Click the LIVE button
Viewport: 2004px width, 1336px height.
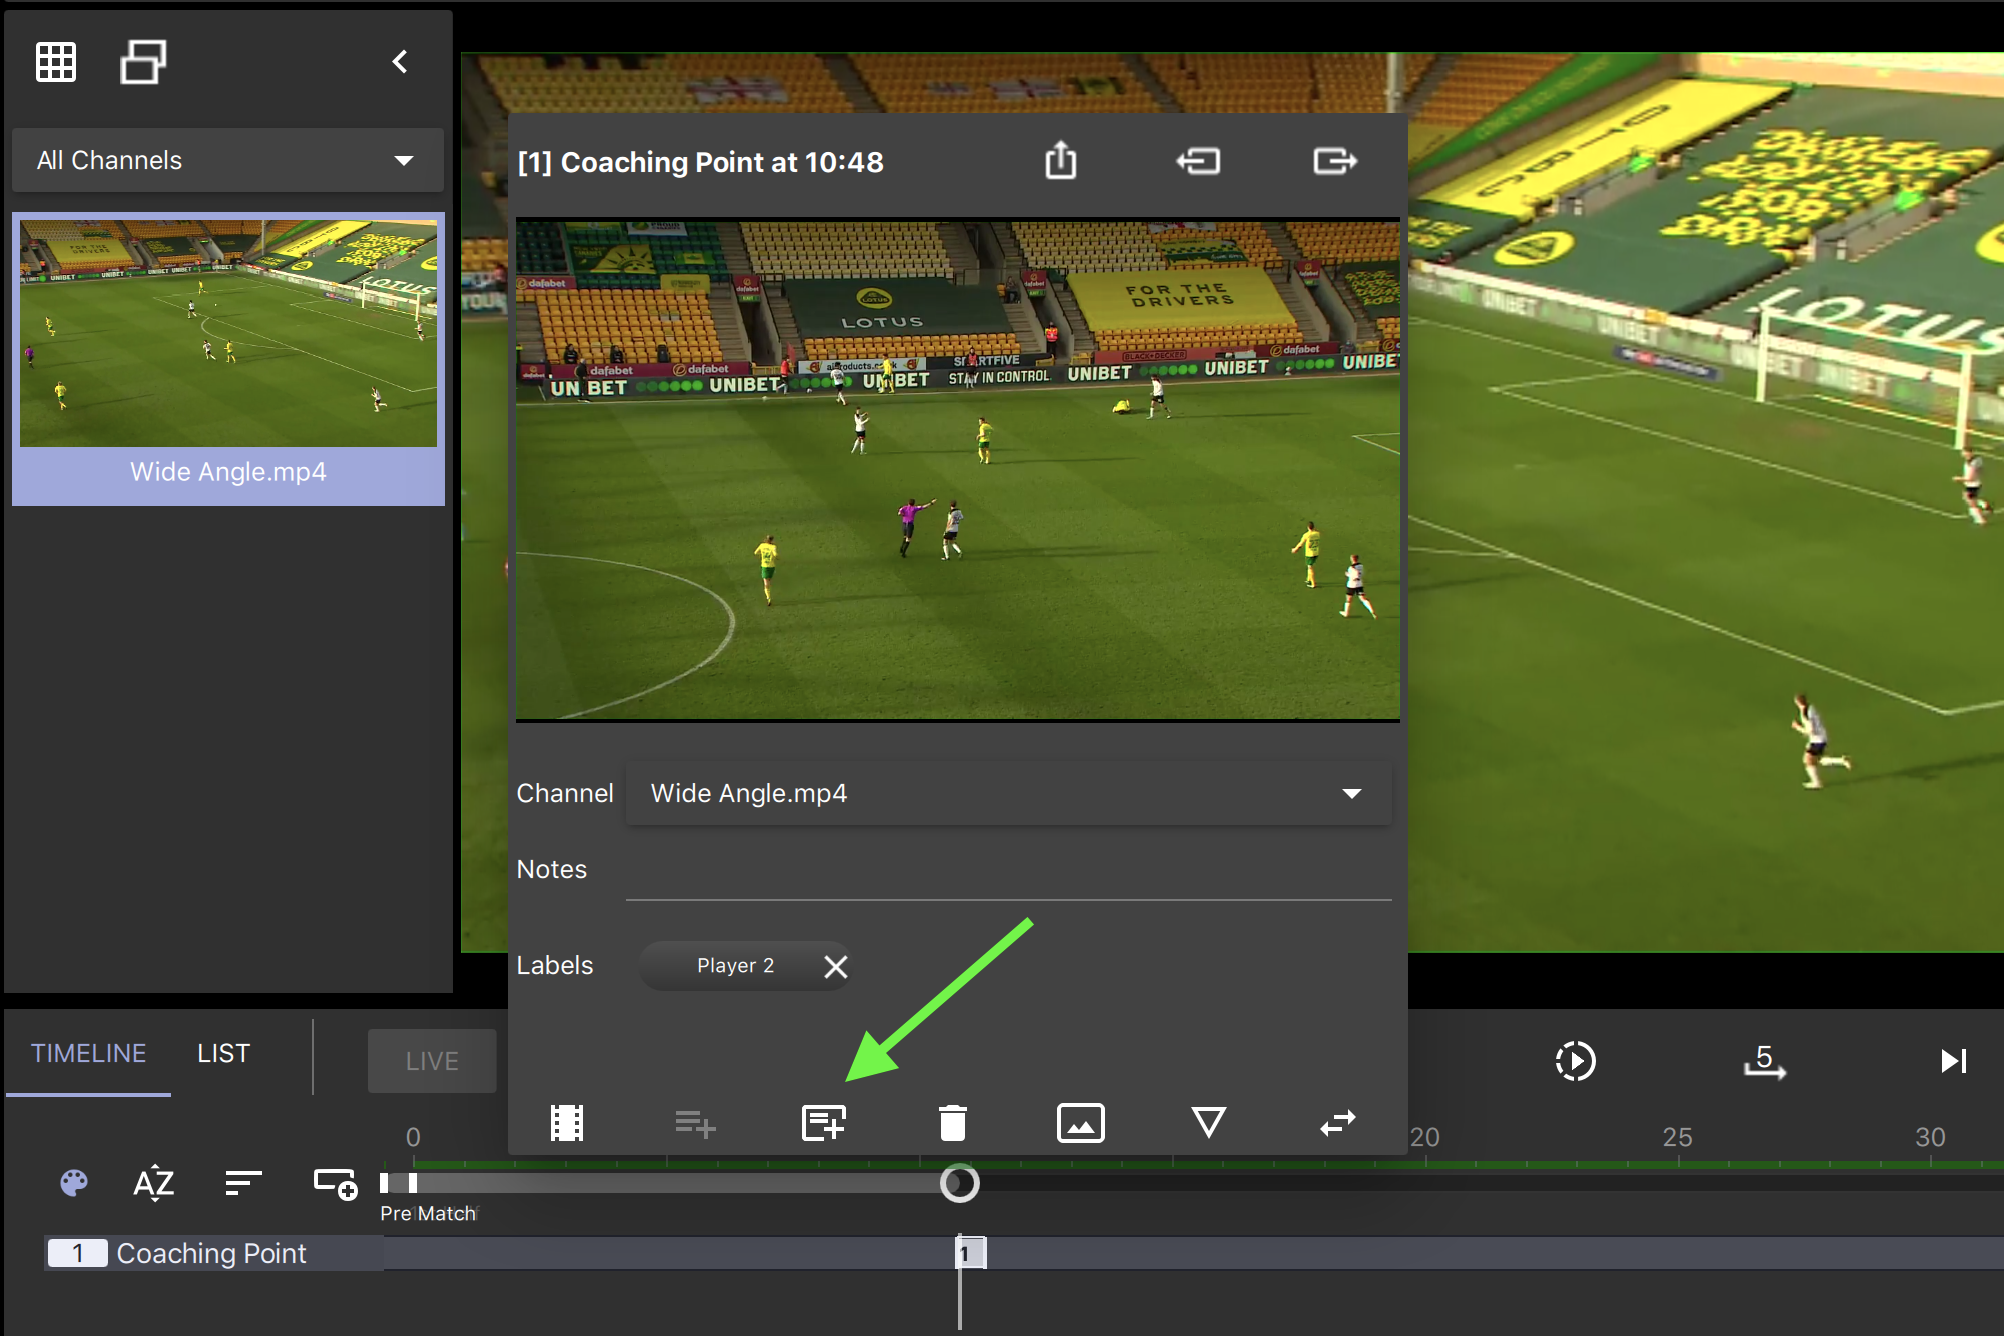coord(432,1061)
